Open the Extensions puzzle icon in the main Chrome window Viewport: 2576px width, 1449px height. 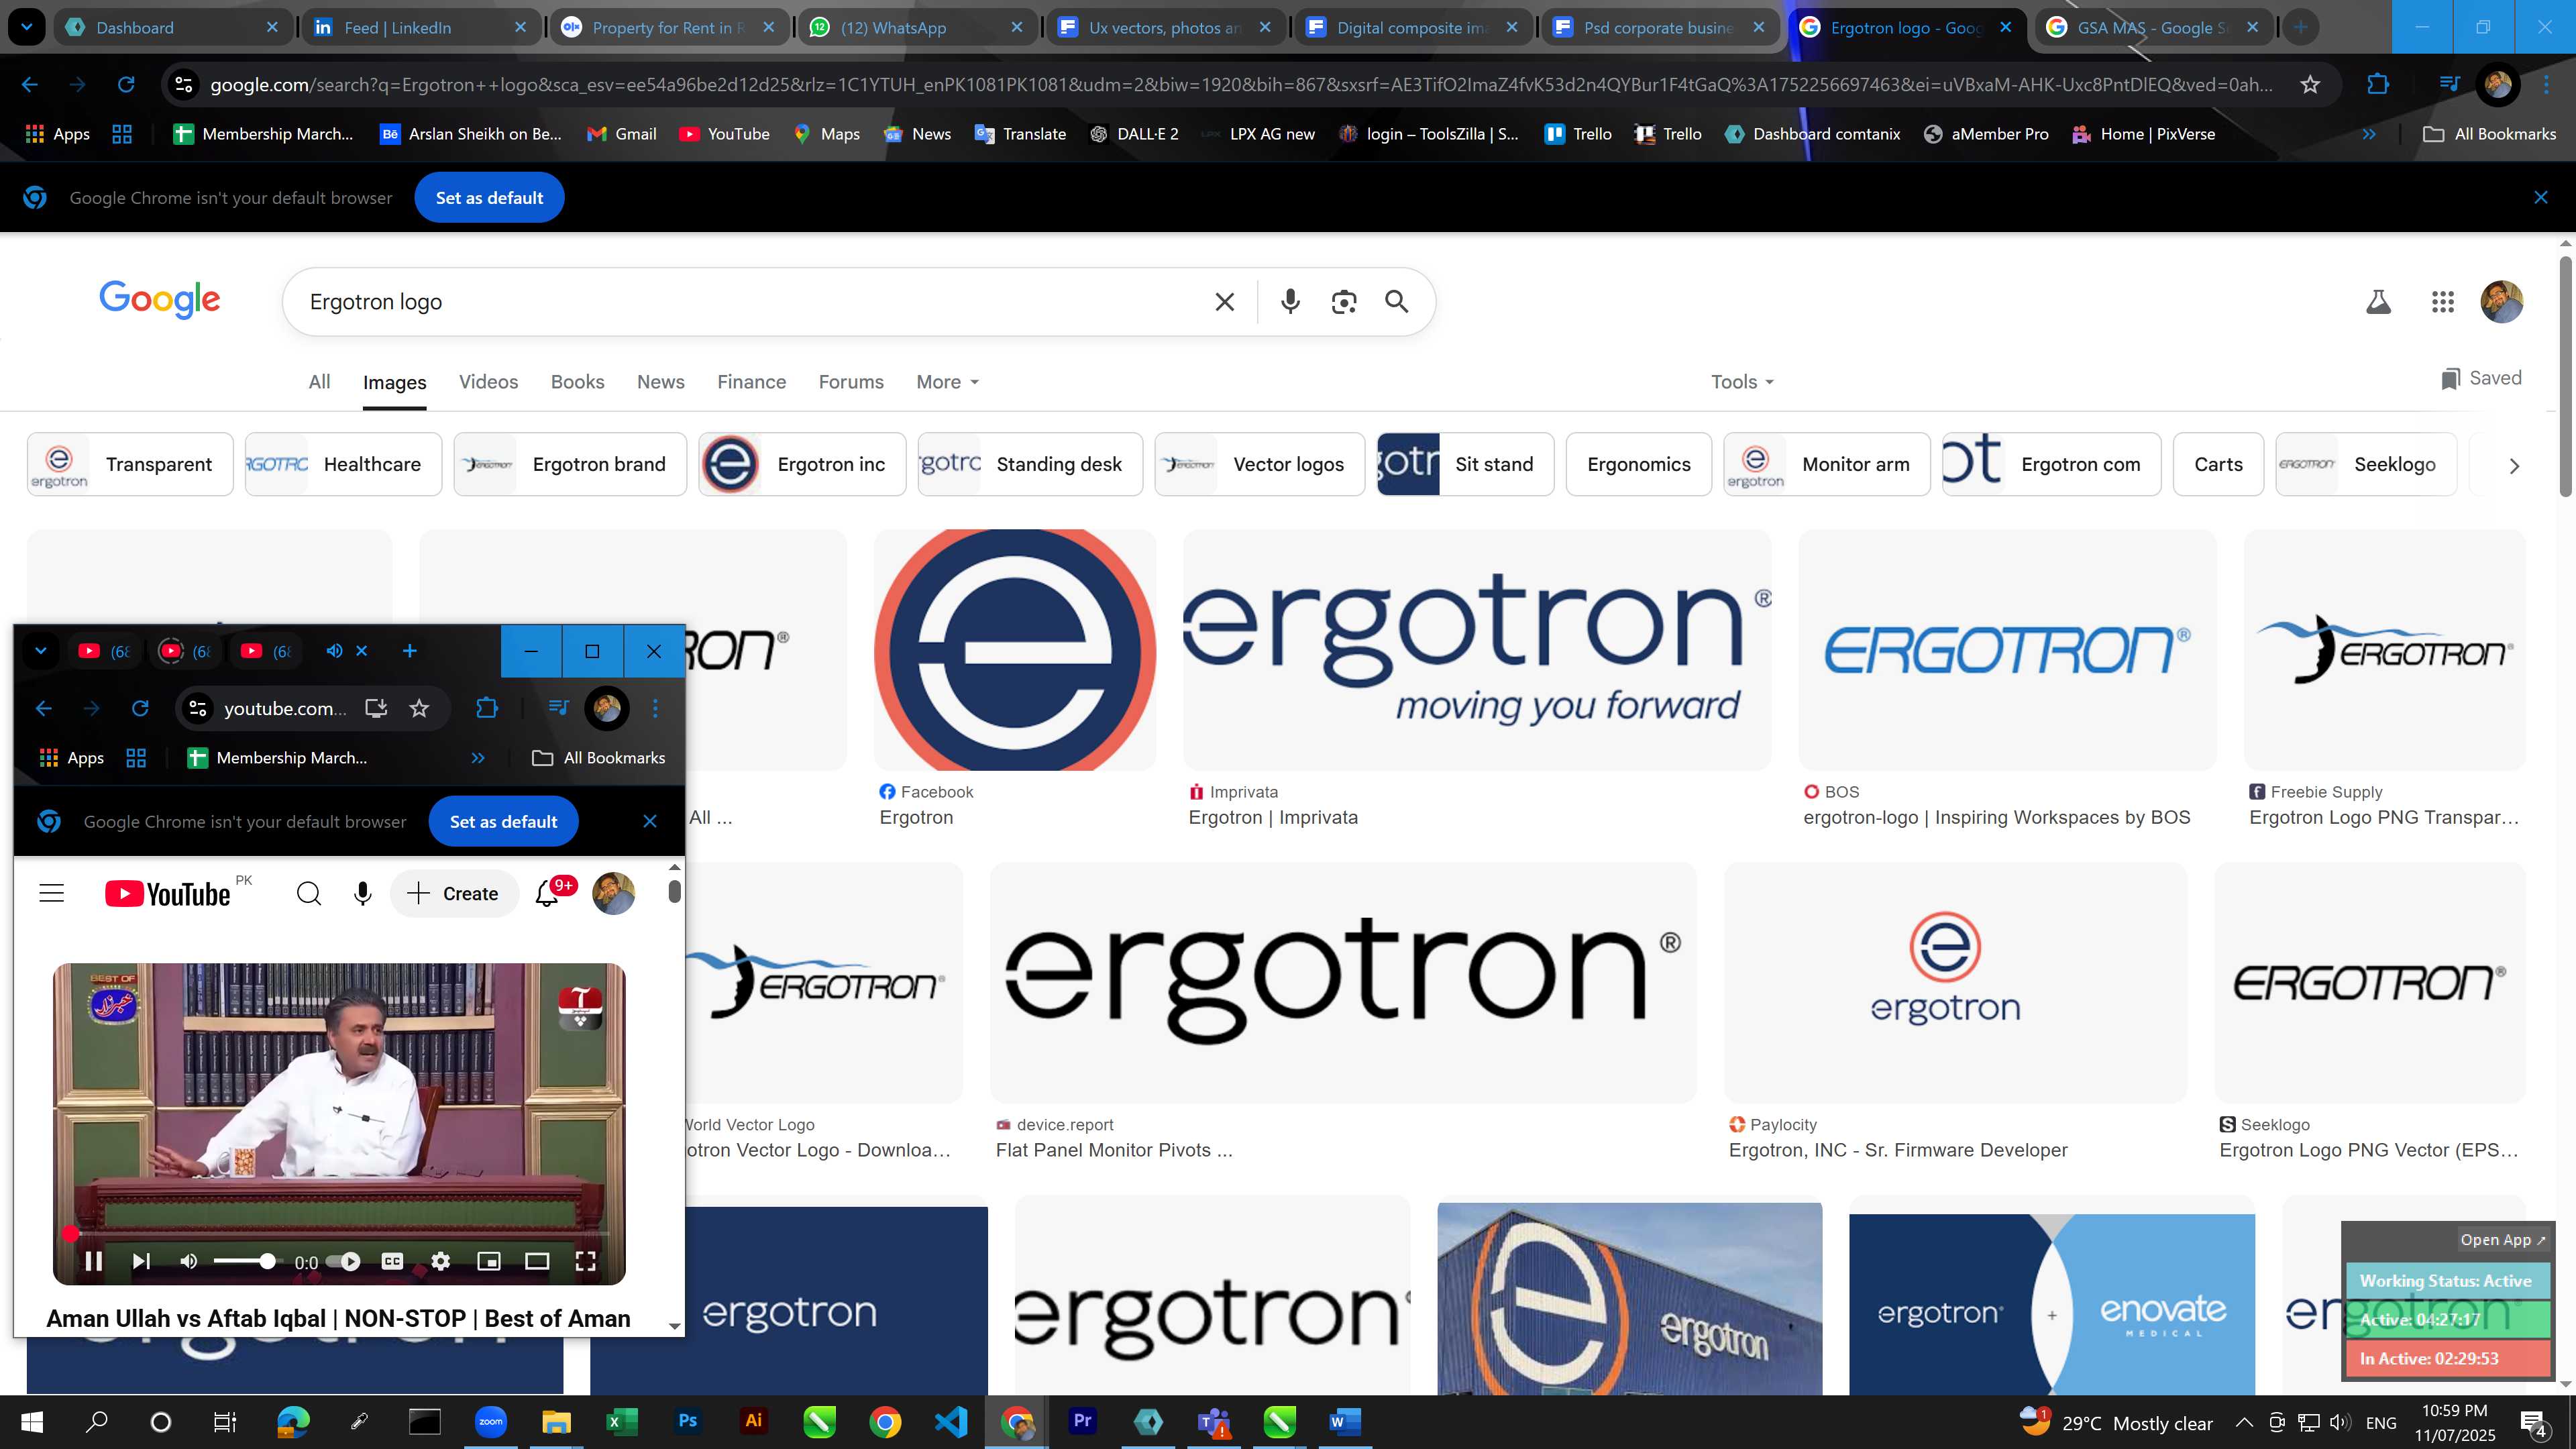[2378, 85]
